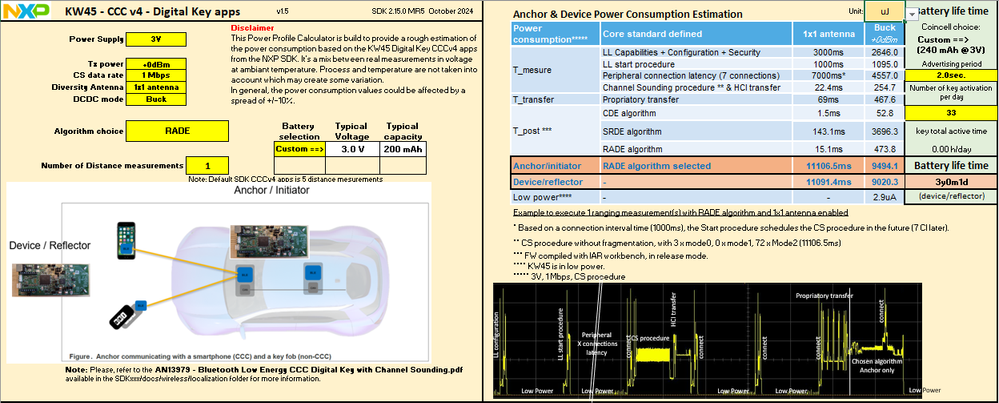Click the NXP logo
Viewport: 999px width, 403px height.
[25, 11]
